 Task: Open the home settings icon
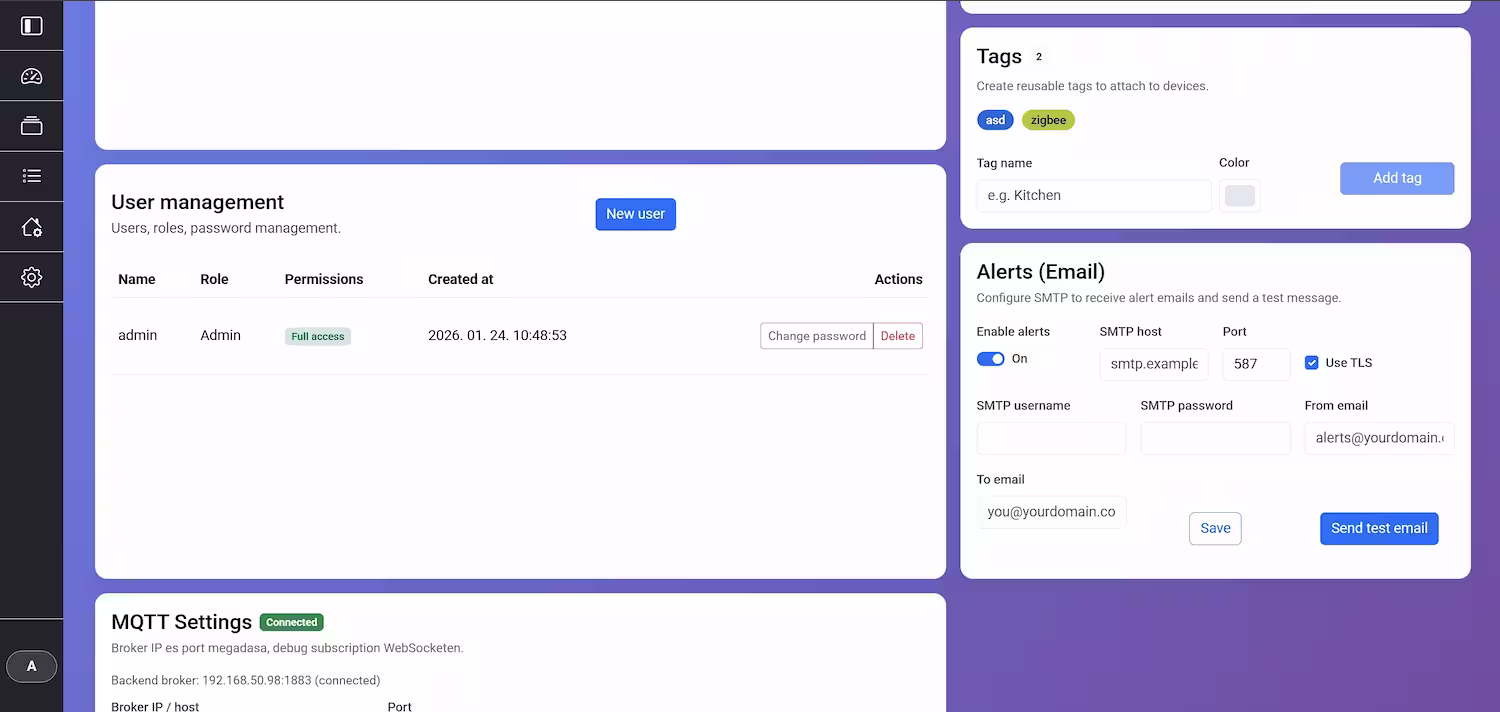point(32,227)
